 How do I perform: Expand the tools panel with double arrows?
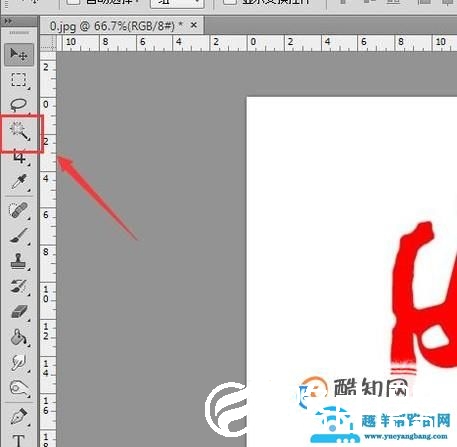click(8, 21)
